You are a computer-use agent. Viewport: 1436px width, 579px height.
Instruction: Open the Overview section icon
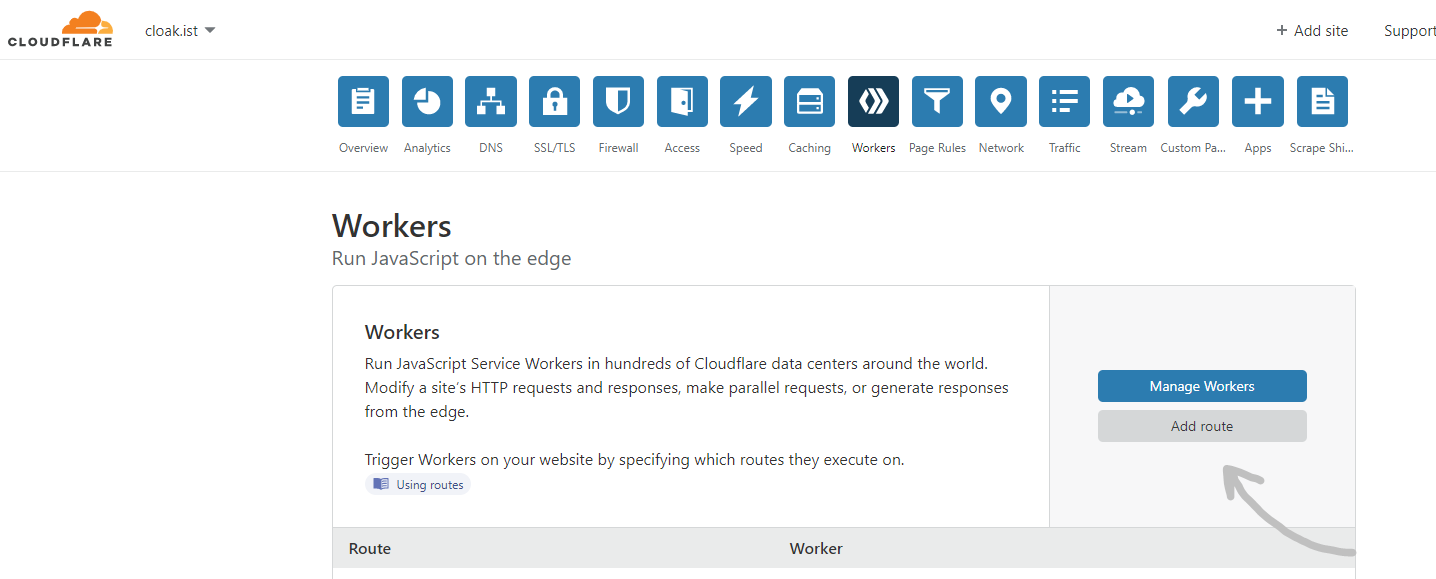363,102
